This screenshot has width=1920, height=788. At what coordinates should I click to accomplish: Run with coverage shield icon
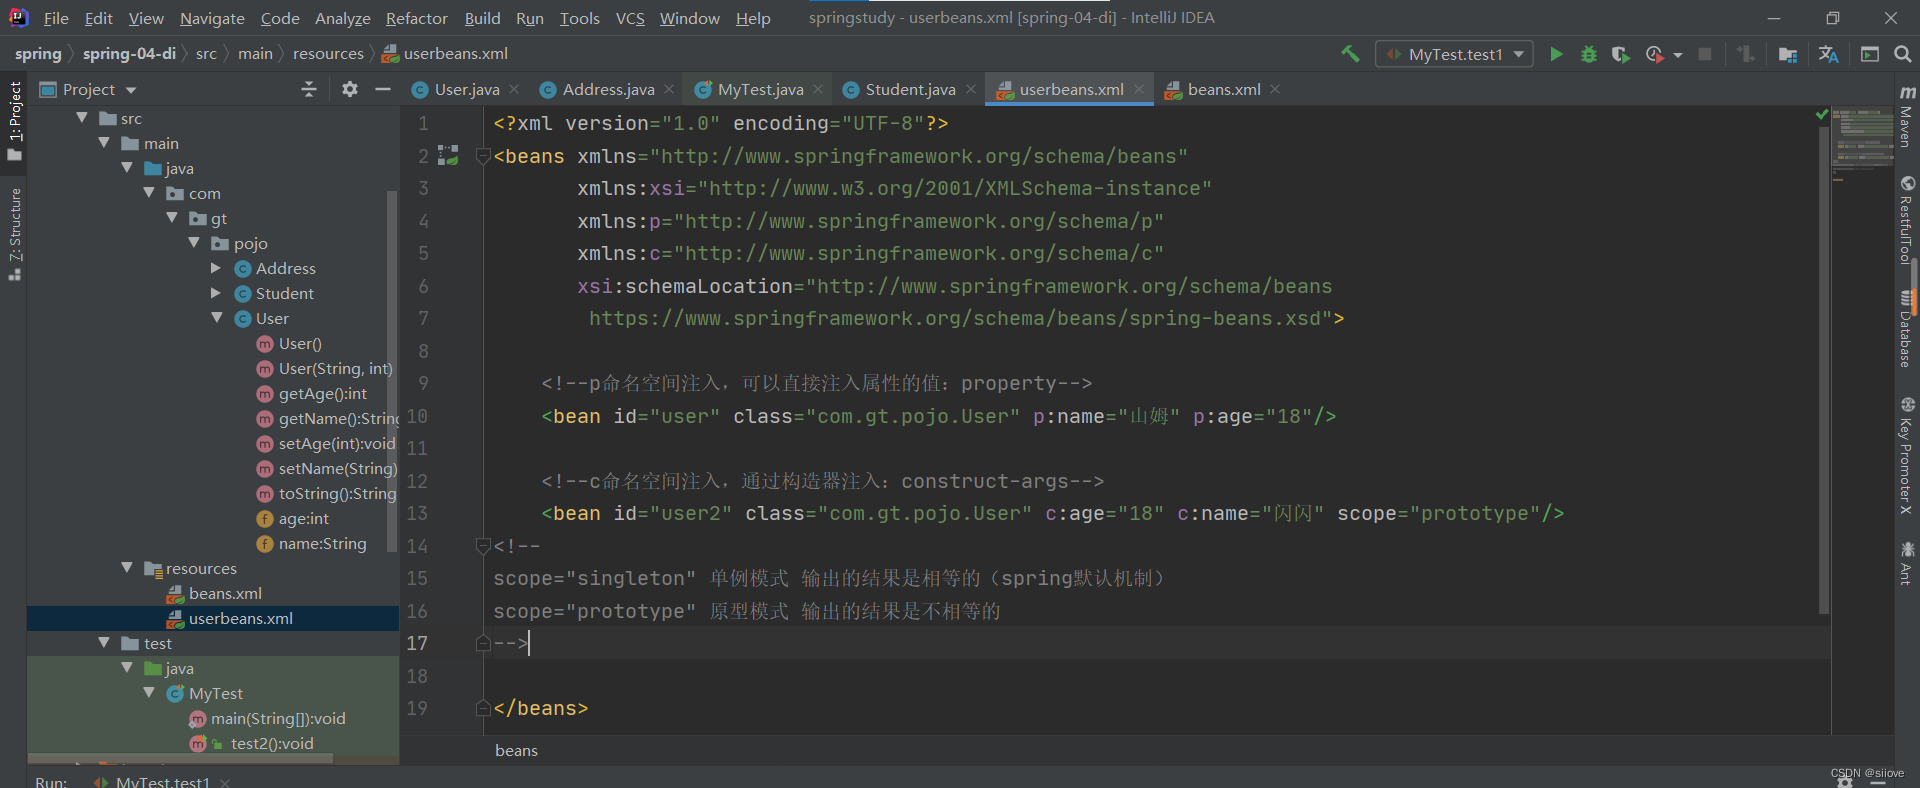click(x=1620, y=54)
